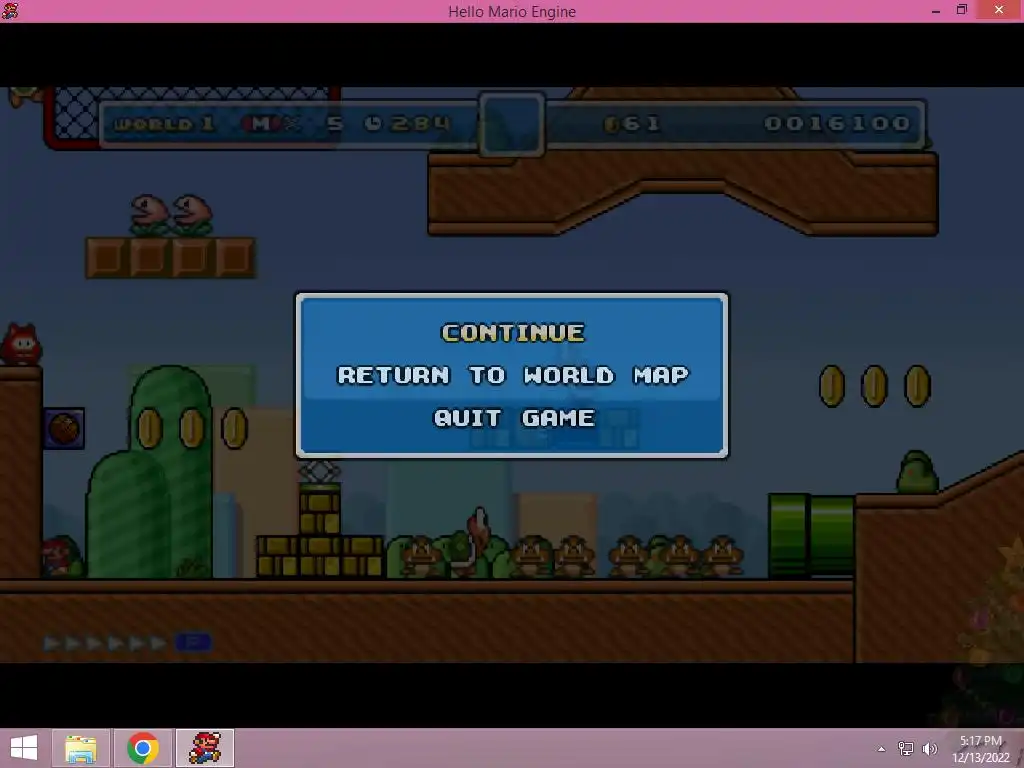Screen dimensions: 1024x768
Task: Minimize the Hello Mario Engine window
Action: [x=936, y=11]
